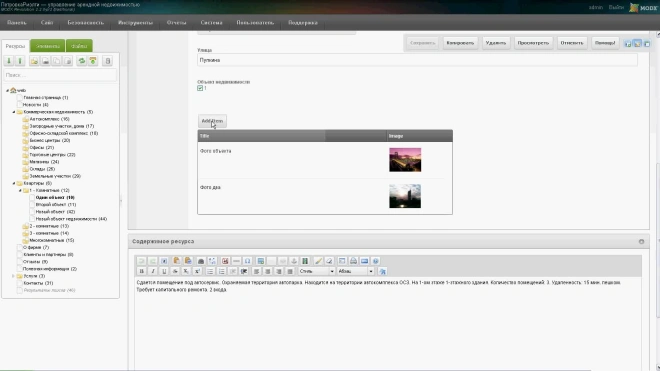Image resolution: width=660 pixels, height=371 pixels.
Task: Click the expand all tree arrow icon
Action: click(9, 61)
